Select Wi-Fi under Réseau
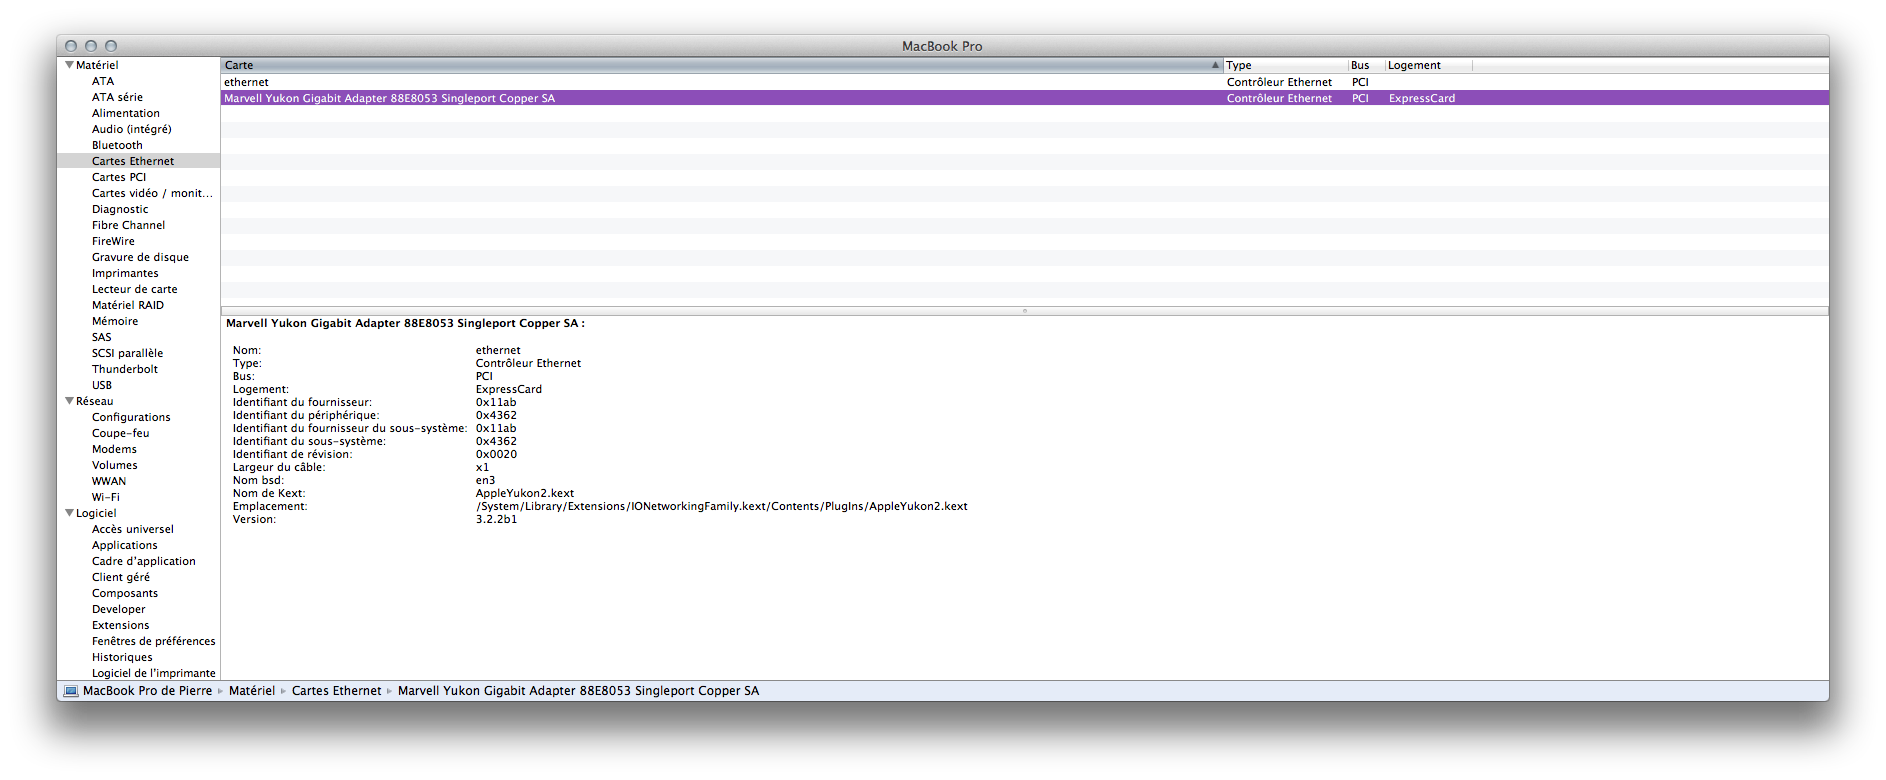The image size is (1886, 780). click(106, 497)
